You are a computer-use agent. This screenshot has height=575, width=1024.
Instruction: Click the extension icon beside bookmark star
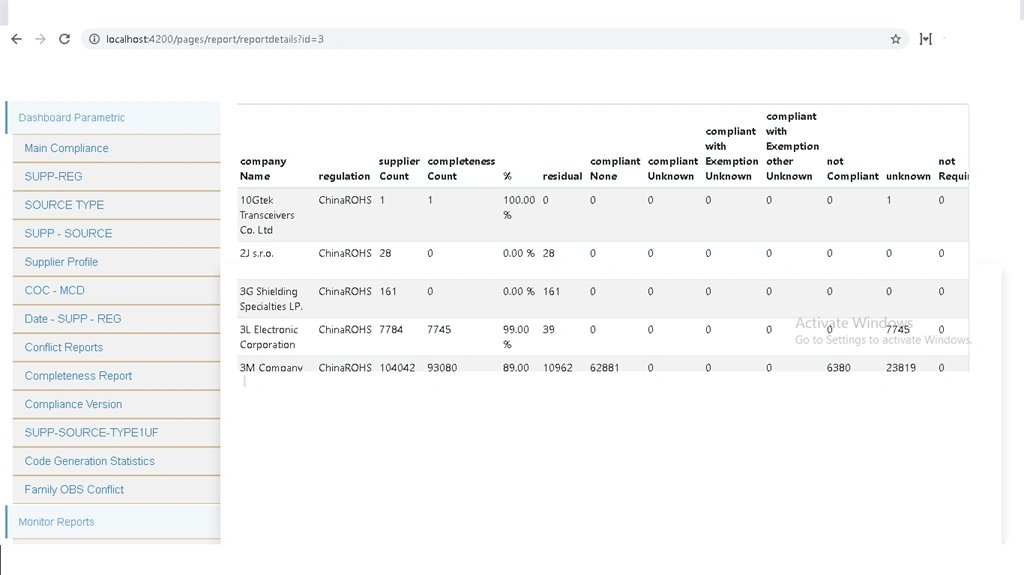coord(925,39)
